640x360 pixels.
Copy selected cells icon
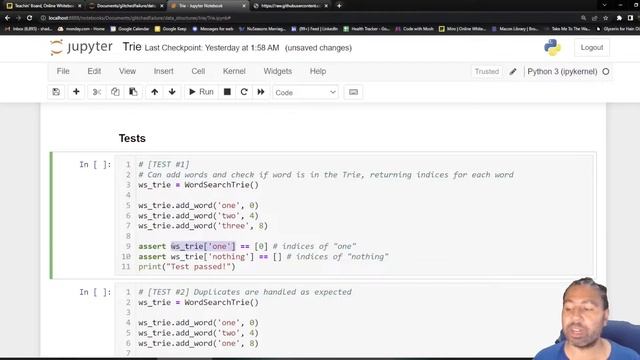coord(115,92)
